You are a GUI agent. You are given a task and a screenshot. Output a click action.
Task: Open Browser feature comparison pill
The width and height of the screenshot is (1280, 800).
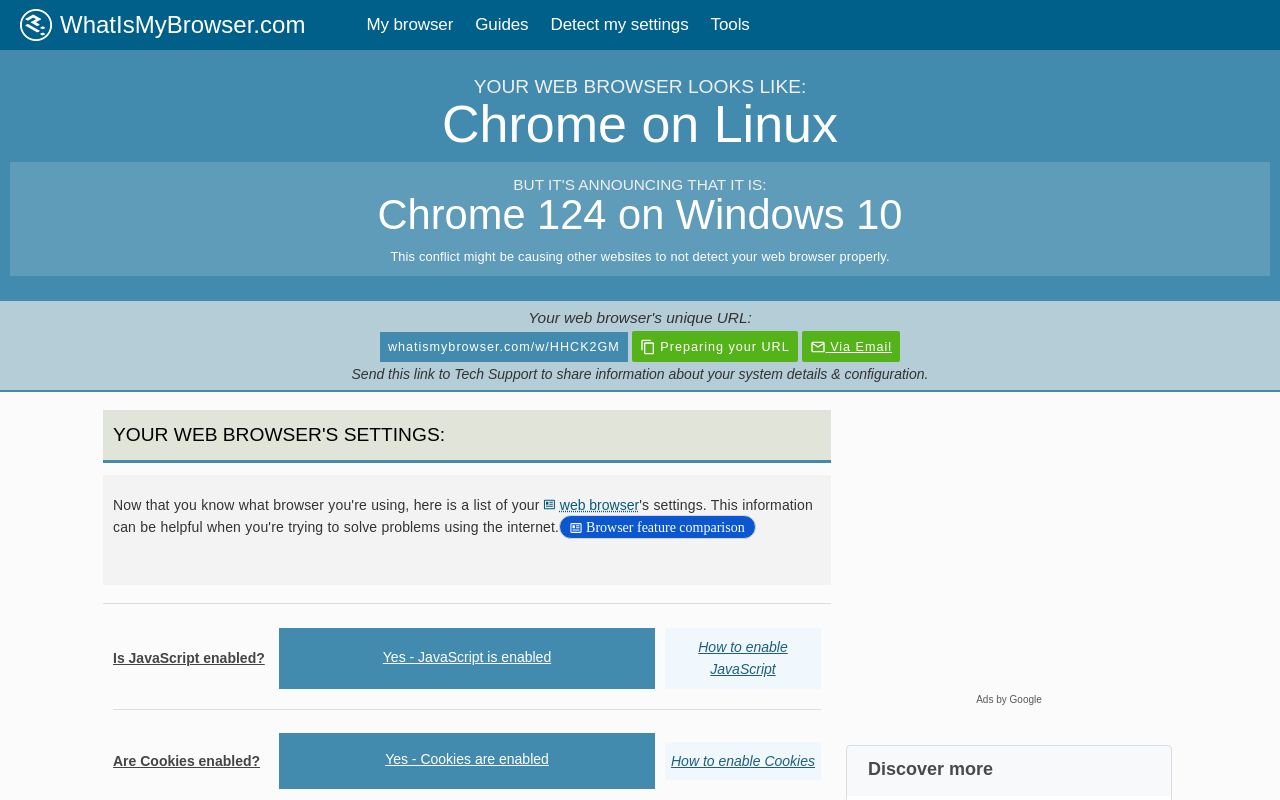tap(657, 527)
